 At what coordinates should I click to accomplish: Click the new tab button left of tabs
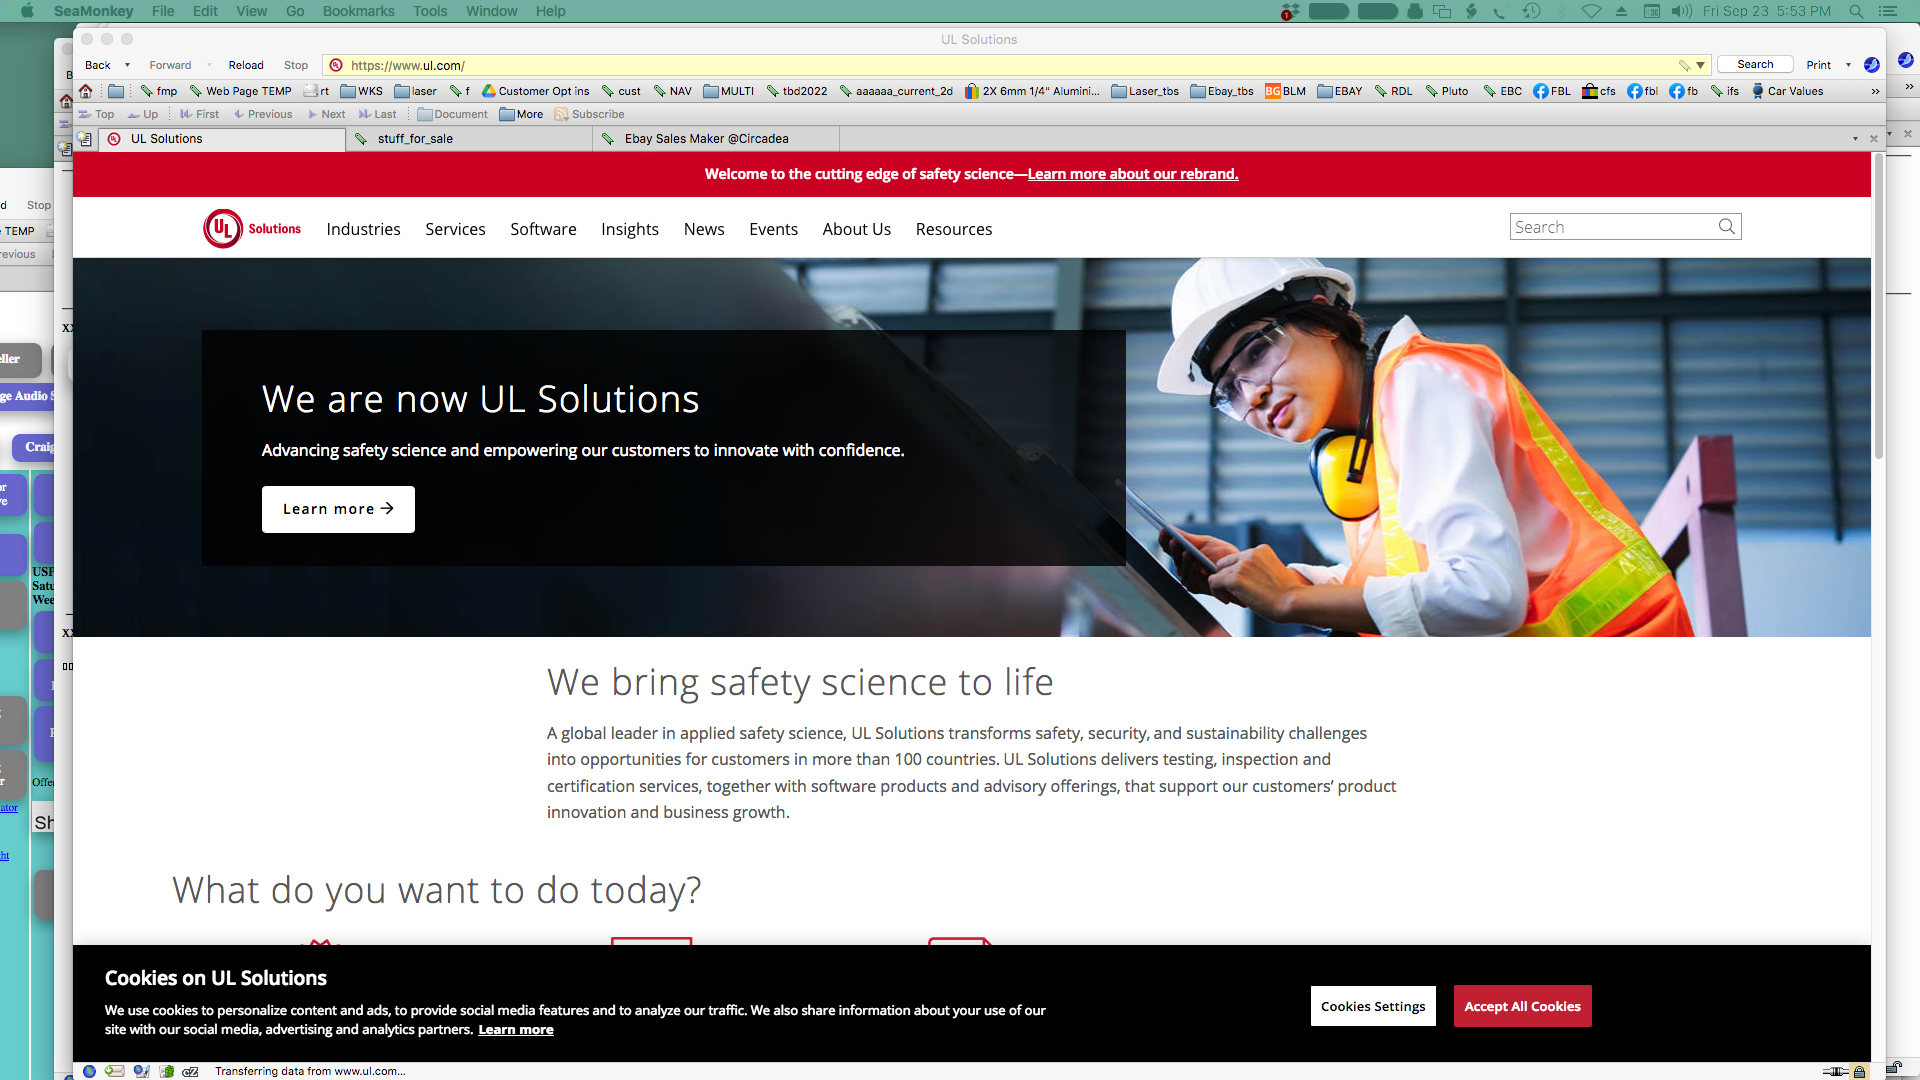pyautogui.click(x=85, y=139)
